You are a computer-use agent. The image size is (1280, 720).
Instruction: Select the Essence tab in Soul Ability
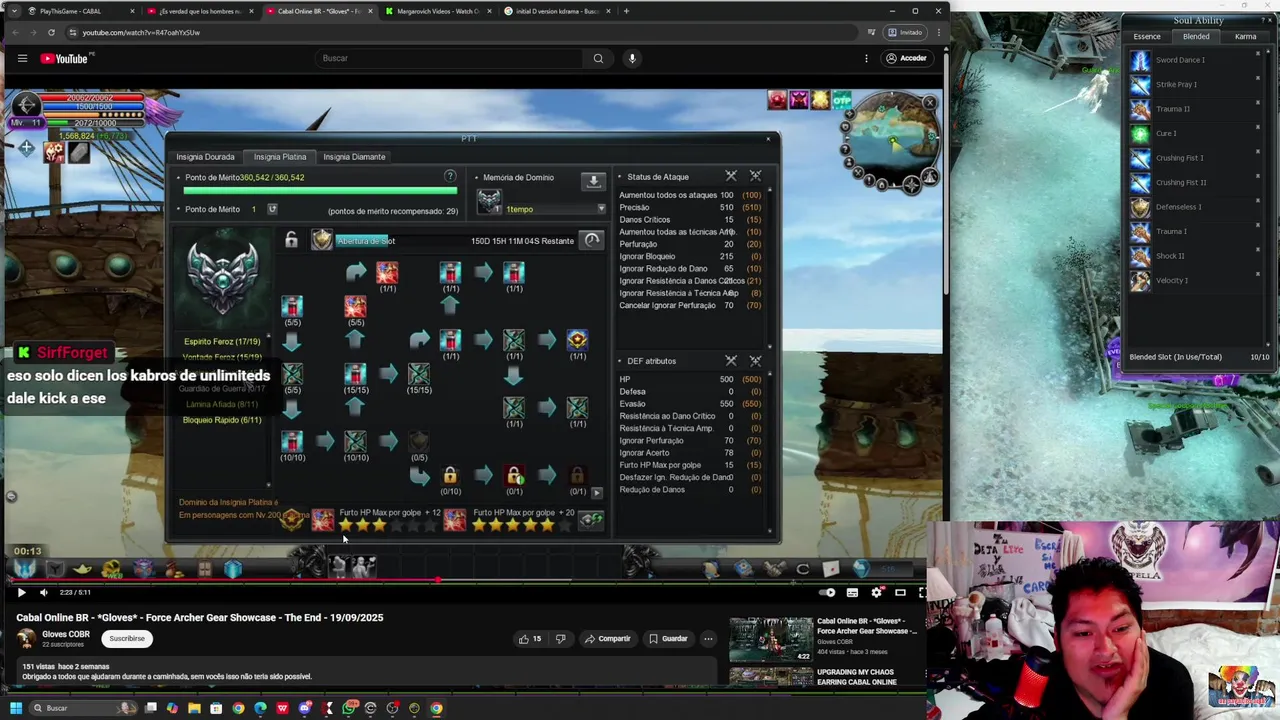click(x=1147, y=37)
